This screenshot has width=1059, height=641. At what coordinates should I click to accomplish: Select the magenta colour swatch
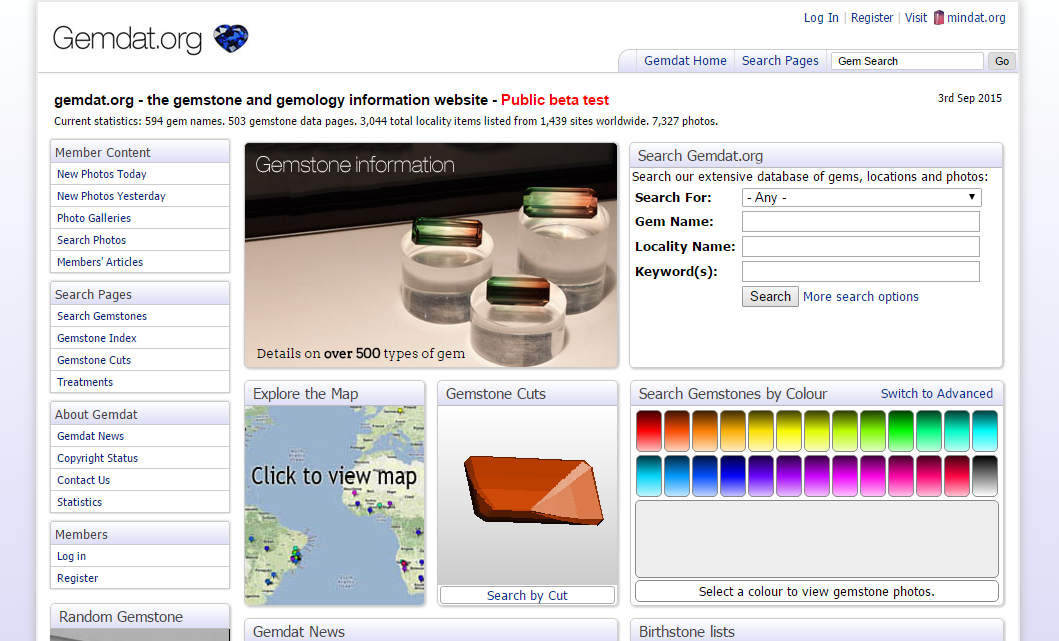[845, 476]
